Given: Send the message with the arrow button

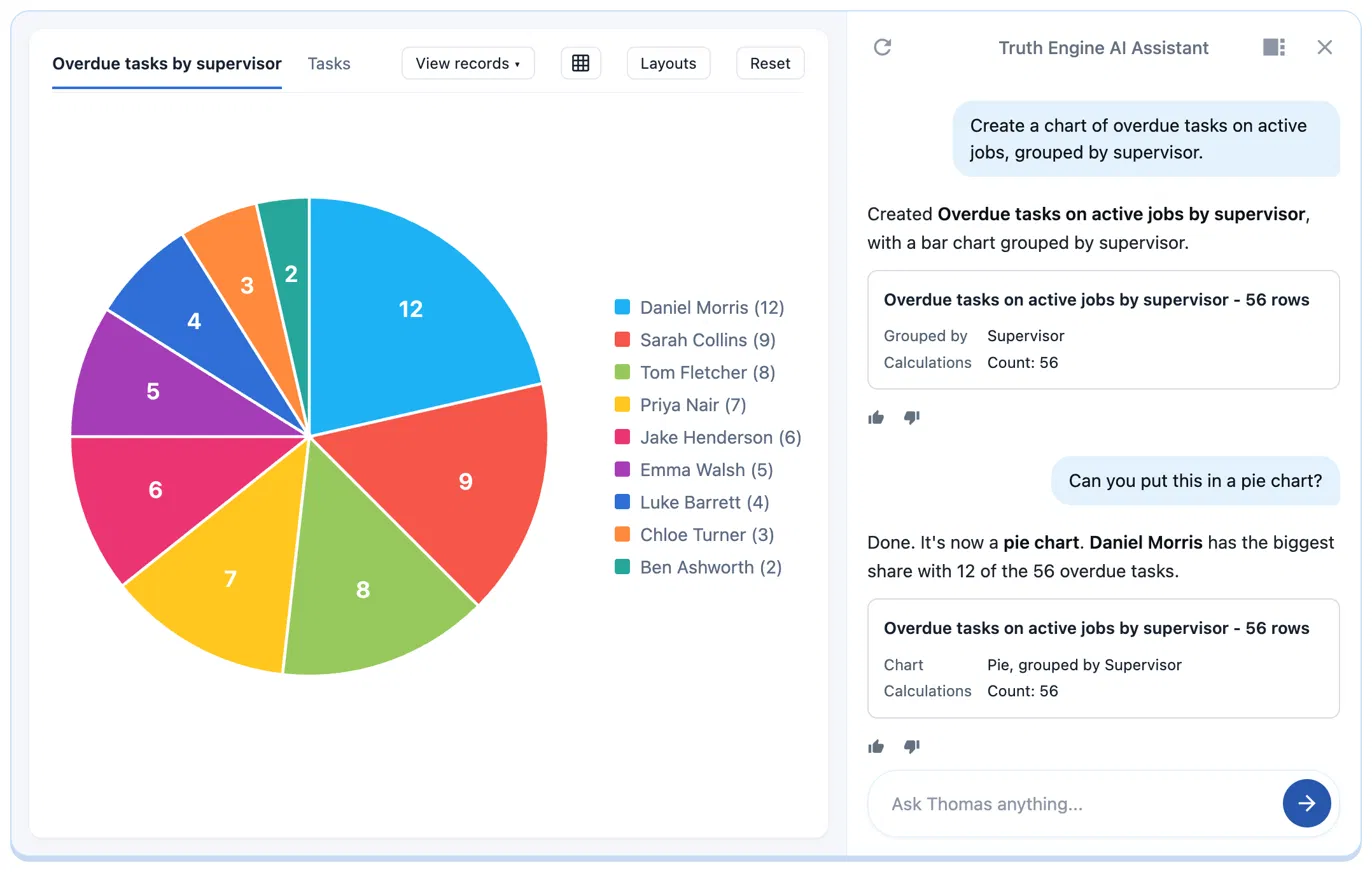Looking at the screenshot, I should tap(1306, 803).
